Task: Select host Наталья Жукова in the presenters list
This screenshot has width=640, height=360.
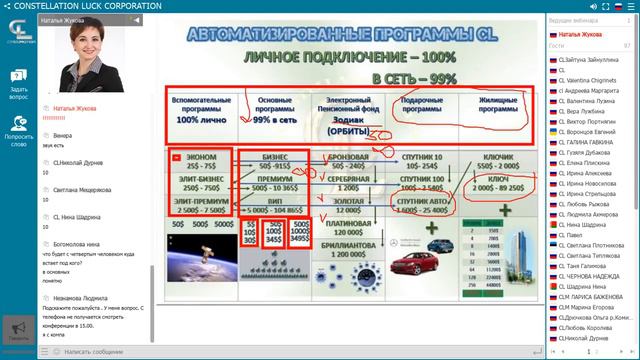Action: click(580, 35)
